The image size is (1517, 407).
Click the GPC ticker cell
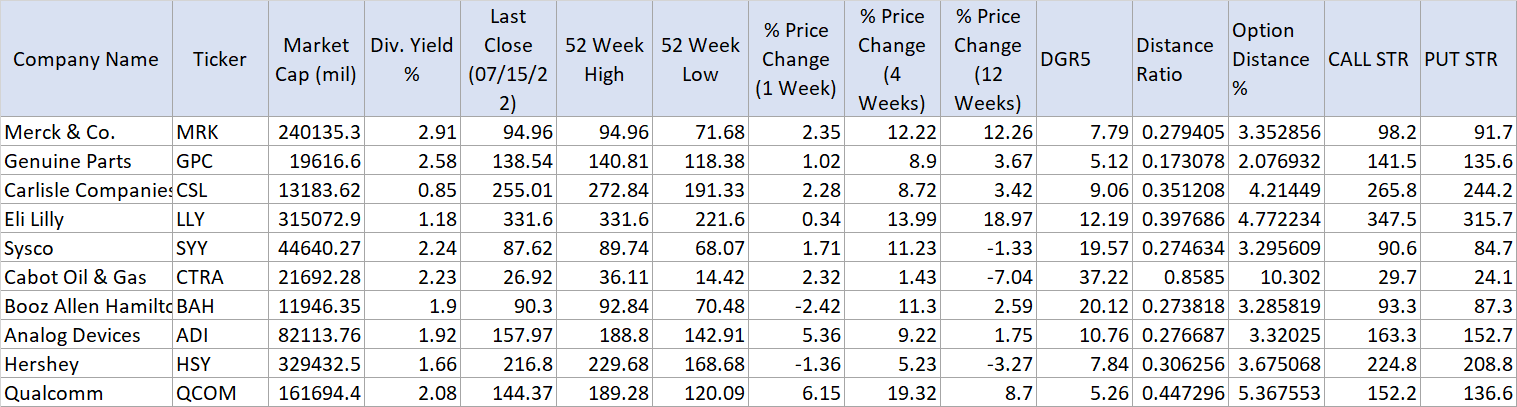click(220, 161)
